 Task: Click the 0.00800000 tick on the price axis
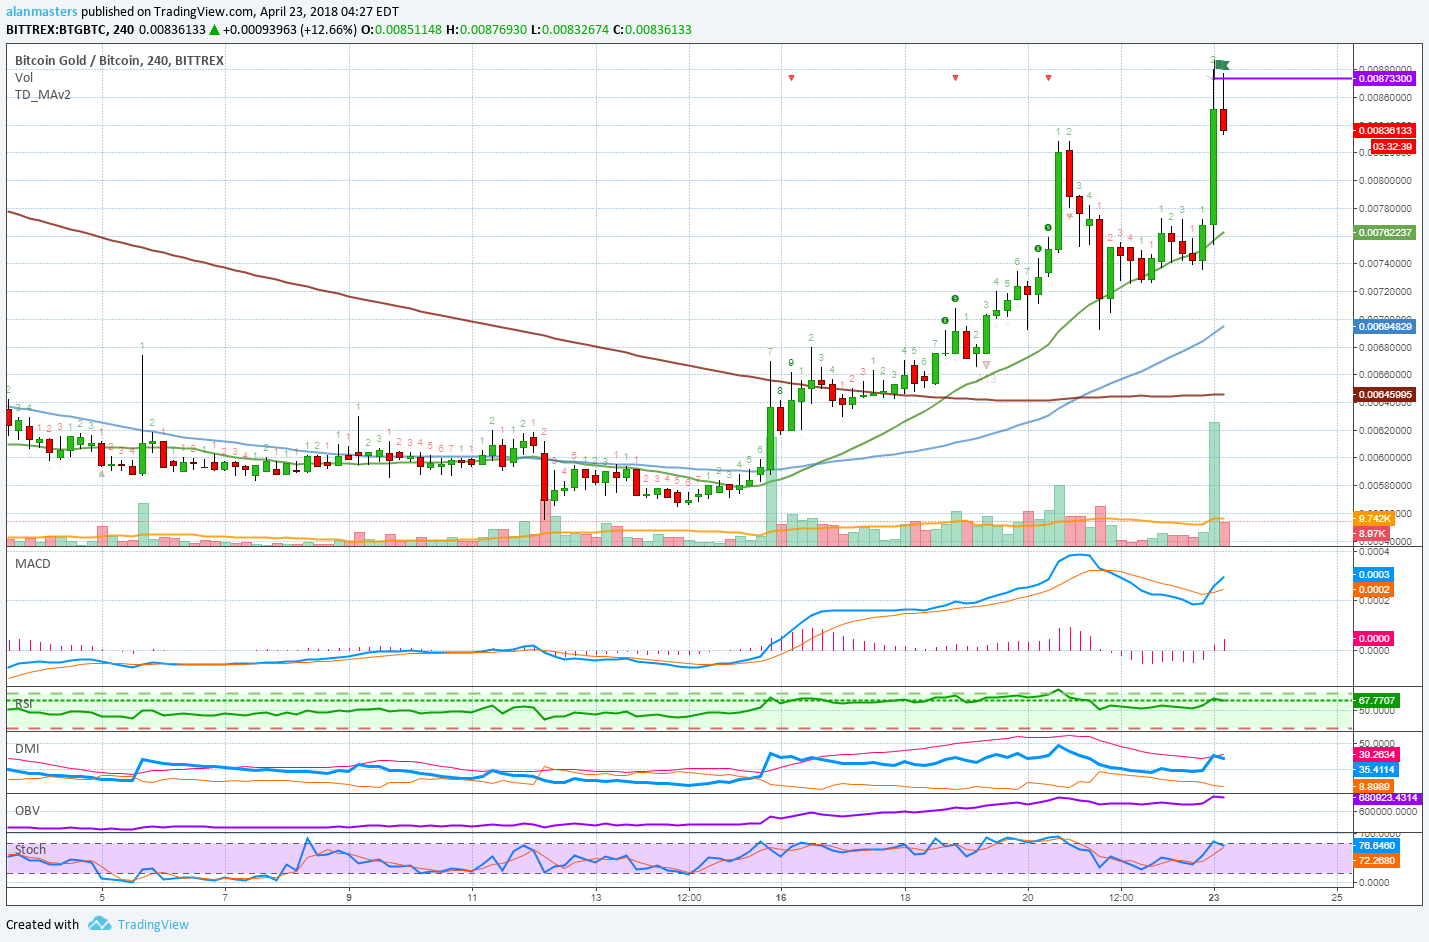(x=1384, y=181)
